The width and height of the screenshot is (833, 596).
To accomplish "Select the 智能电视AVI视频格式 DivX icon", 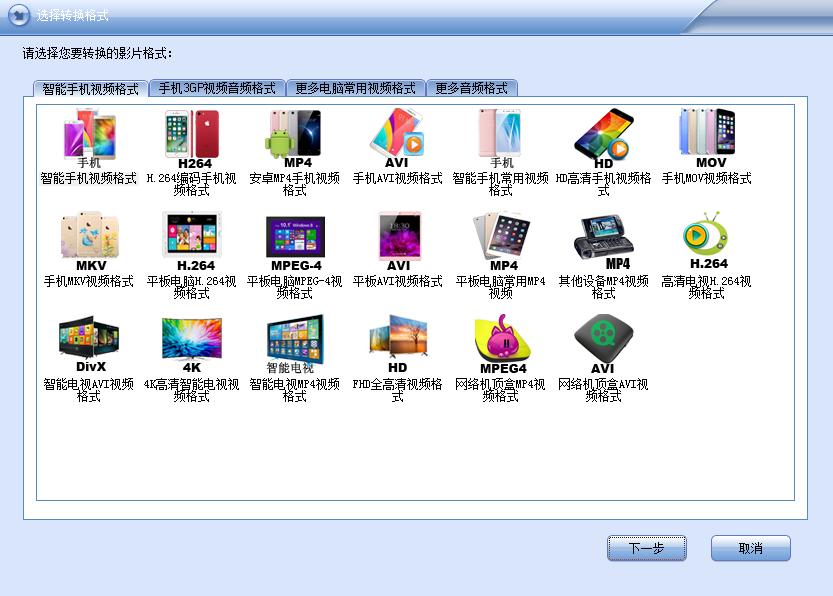I will (x=89, y=344).
